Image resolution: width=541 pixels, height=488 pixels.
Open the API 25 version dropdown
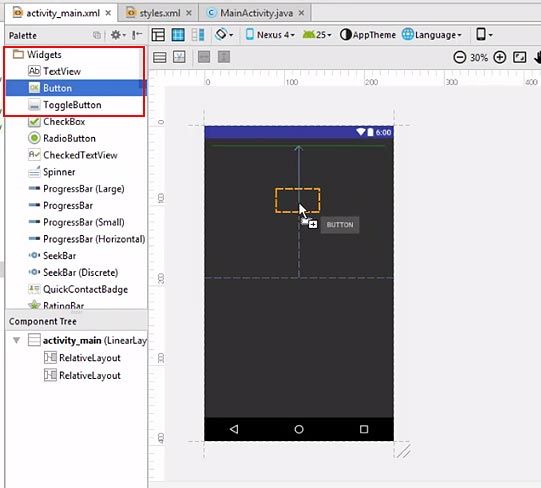click(x=317, y=35)
